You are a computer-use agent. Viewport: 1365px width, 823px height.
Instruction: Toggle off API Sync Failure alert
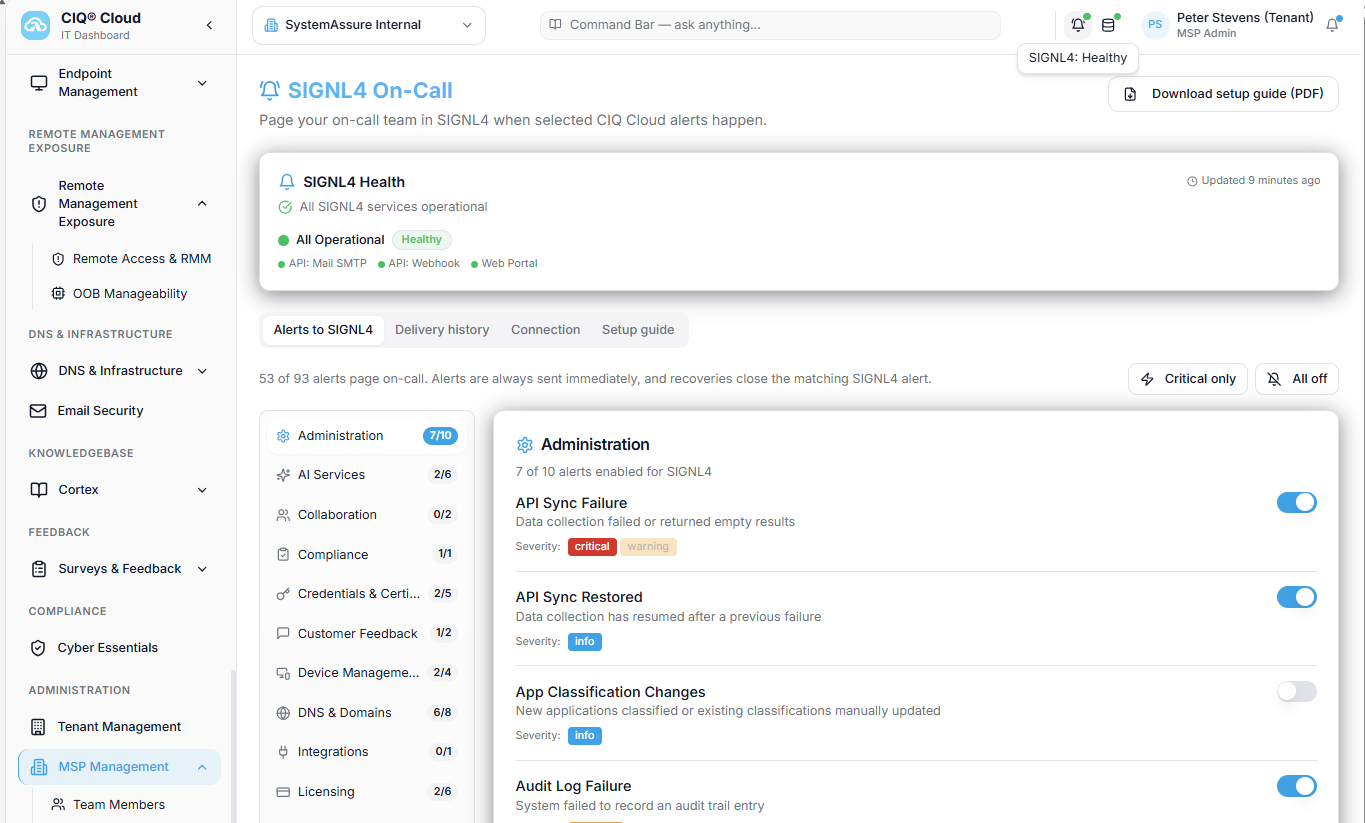tap(1296, 503)
